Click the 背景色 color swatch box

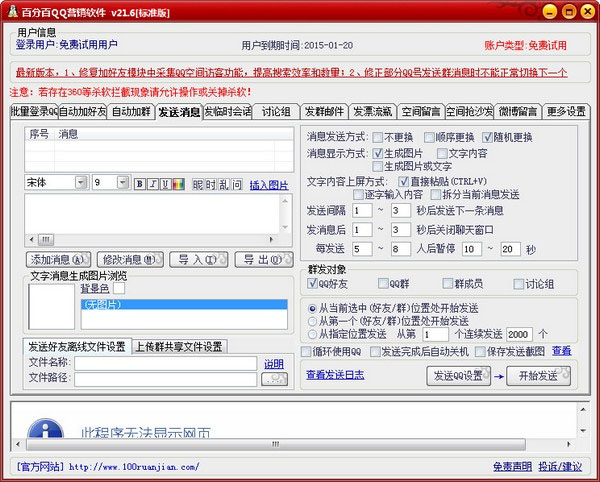click(119, 288)
